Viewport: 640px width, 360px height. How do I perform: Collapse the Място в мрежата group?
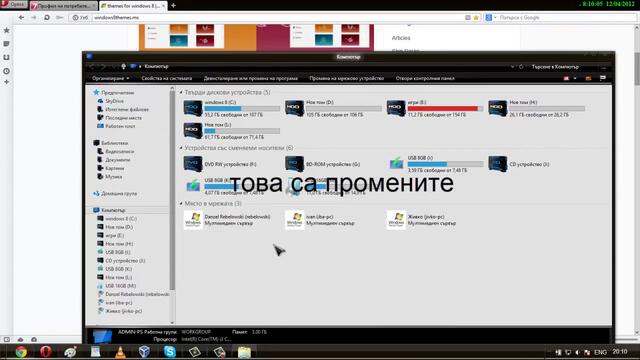[181, 204]
